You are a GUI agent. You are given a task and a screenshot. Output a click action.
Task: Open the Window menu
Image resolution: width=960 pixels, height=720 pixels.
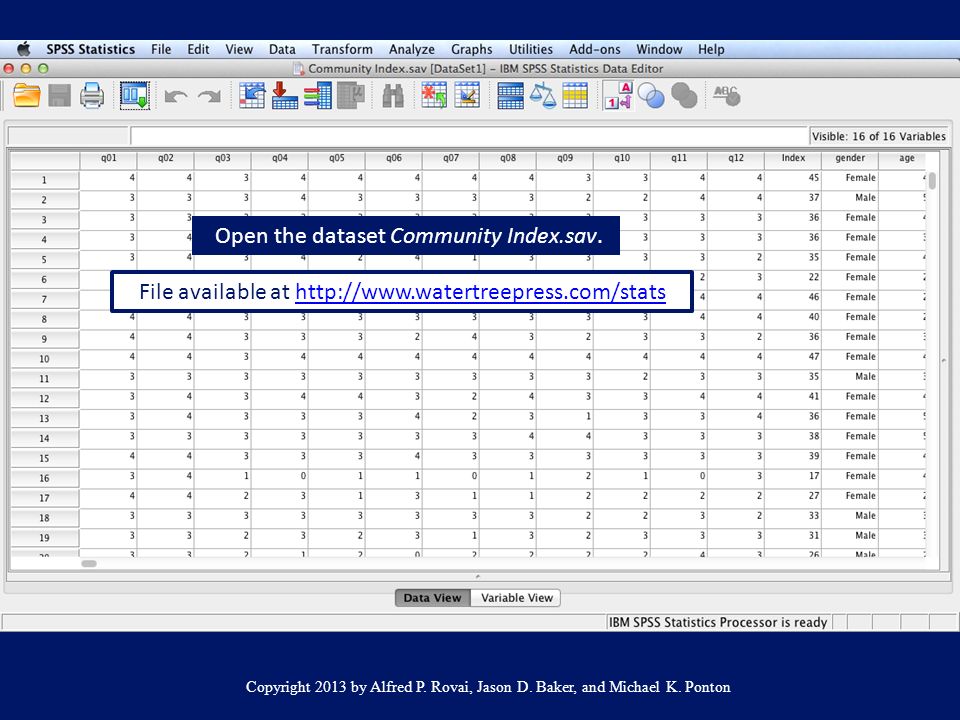click(x=659, y=49)
